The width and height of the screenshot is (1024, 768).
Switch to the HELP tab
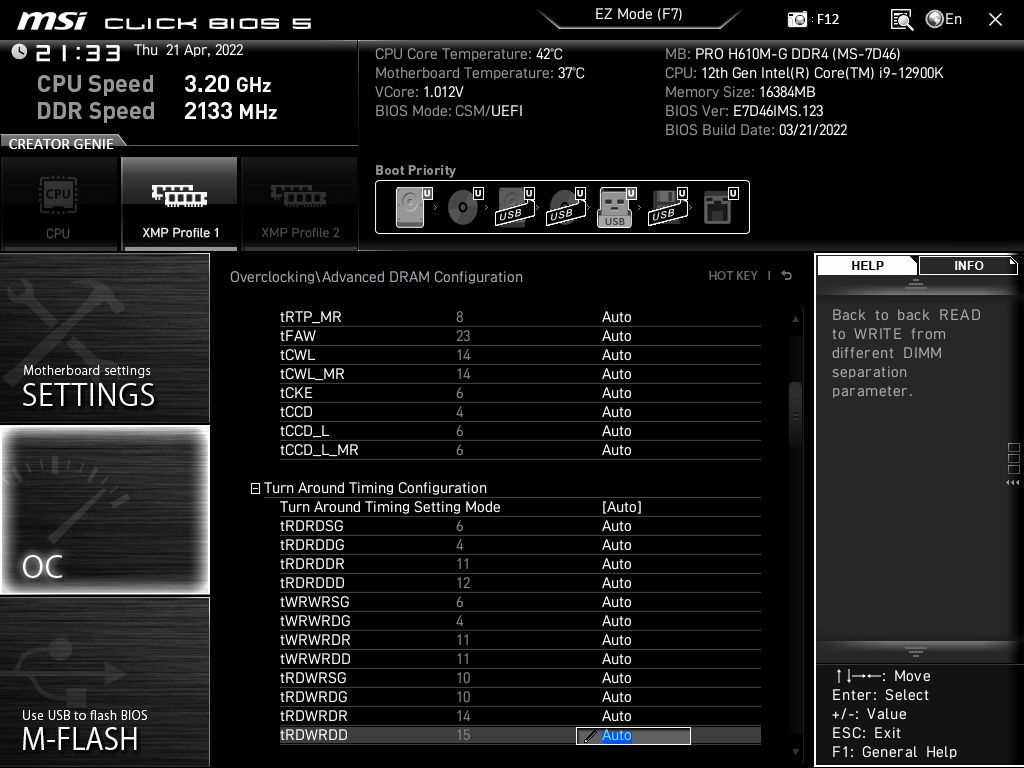pos(867,265)
